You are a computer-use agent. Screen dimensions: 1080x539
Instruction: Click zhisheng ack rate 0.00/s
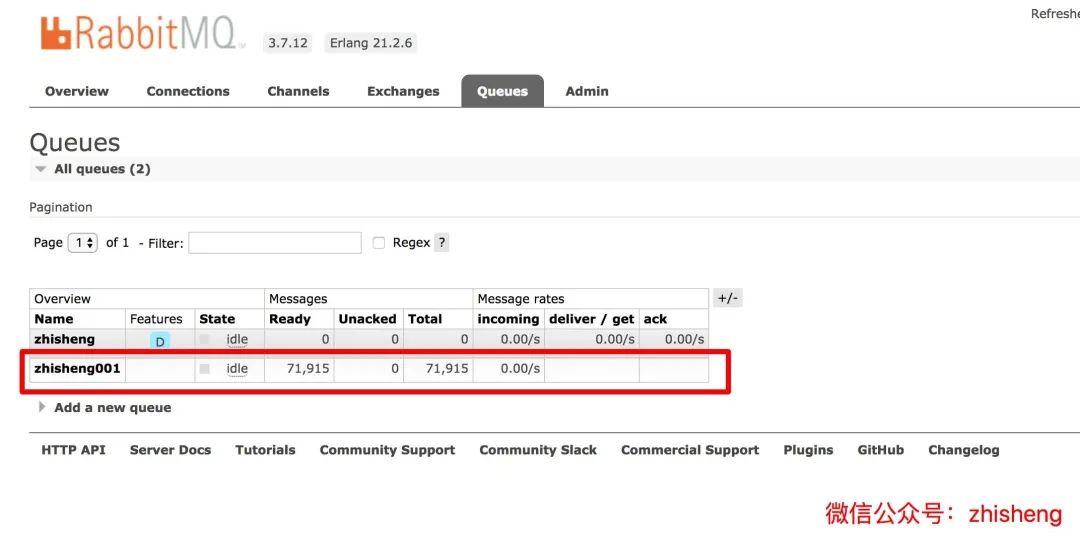[x=685, y=339]
